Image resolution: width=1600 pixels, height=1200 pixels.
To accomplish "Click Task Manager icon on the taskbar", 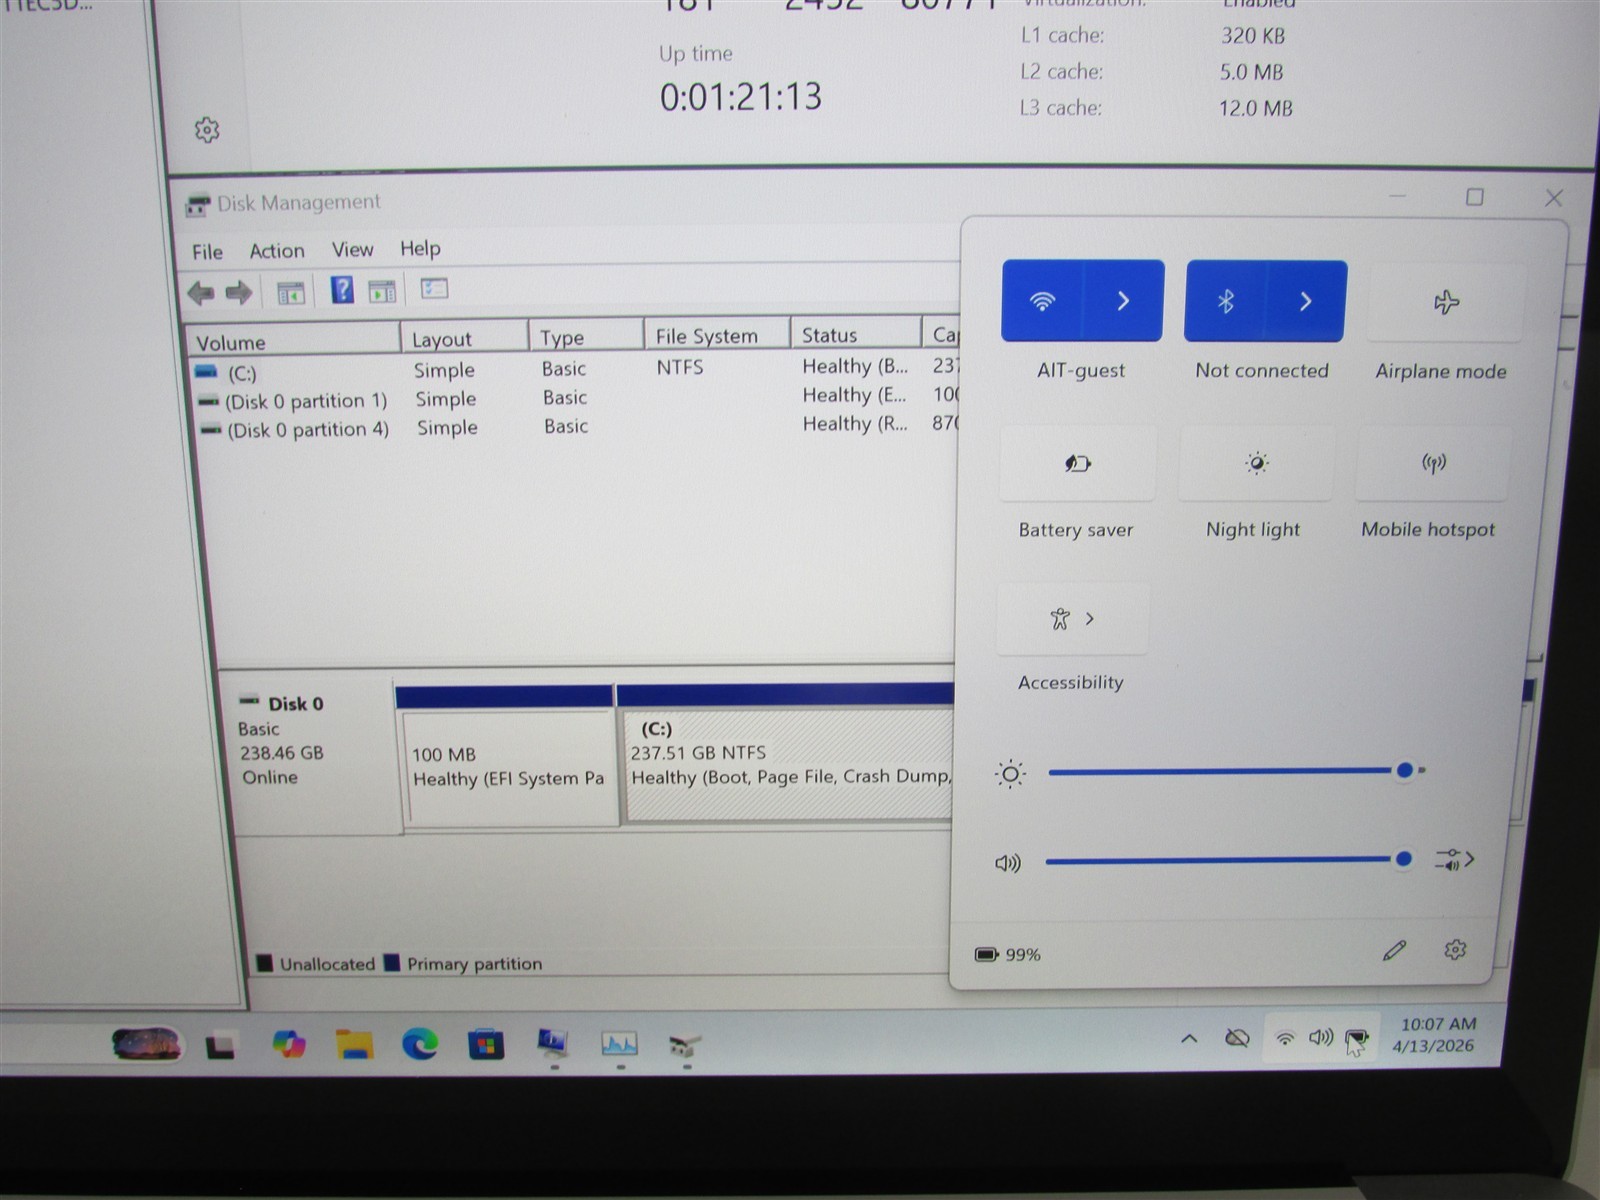I will coord(619,1045).
